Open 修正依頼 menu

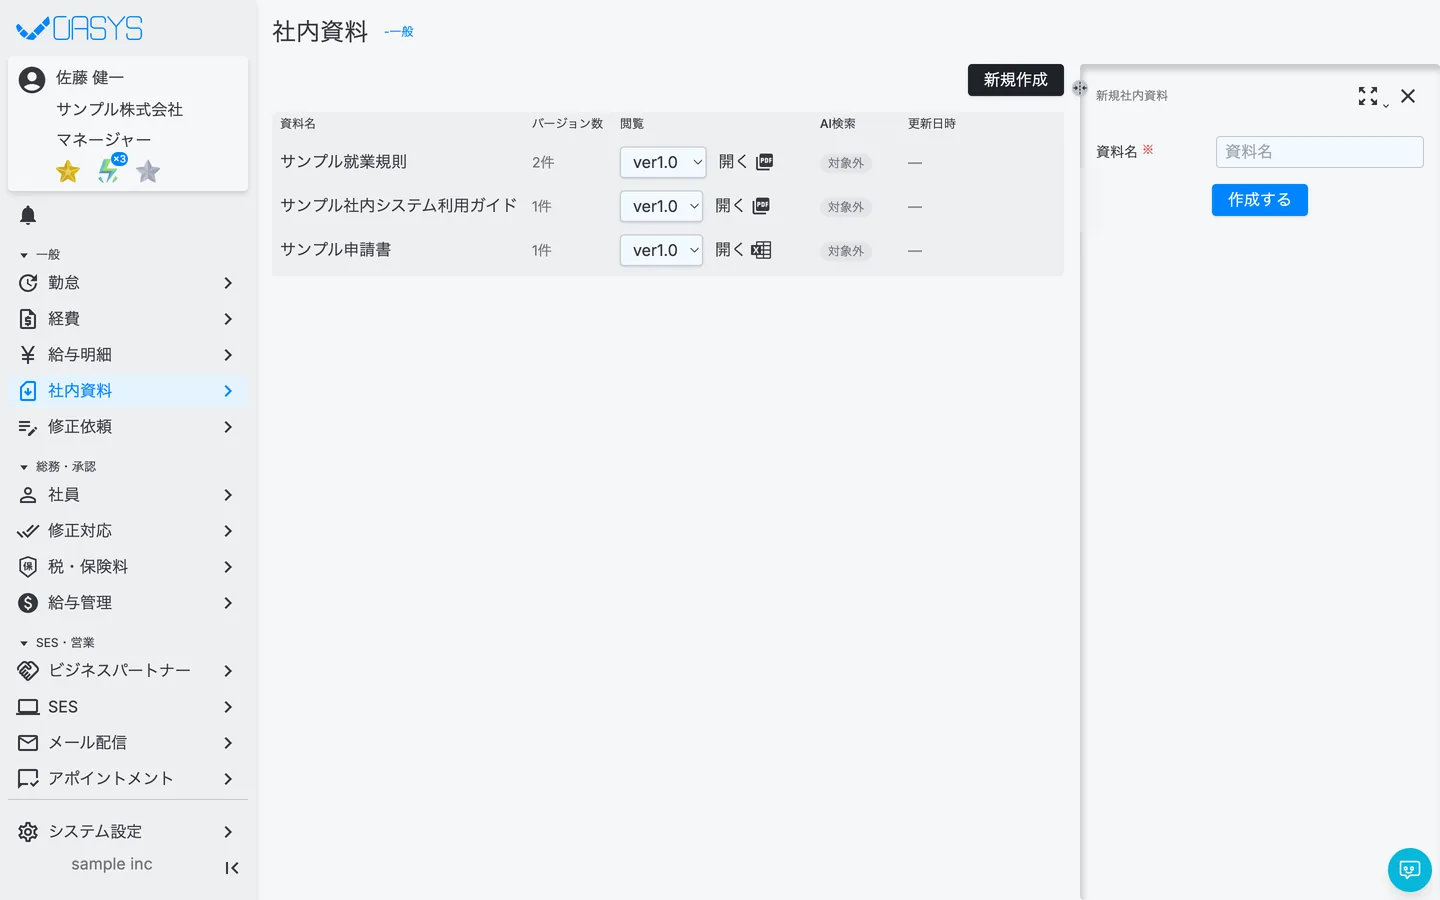coord(127,427)
